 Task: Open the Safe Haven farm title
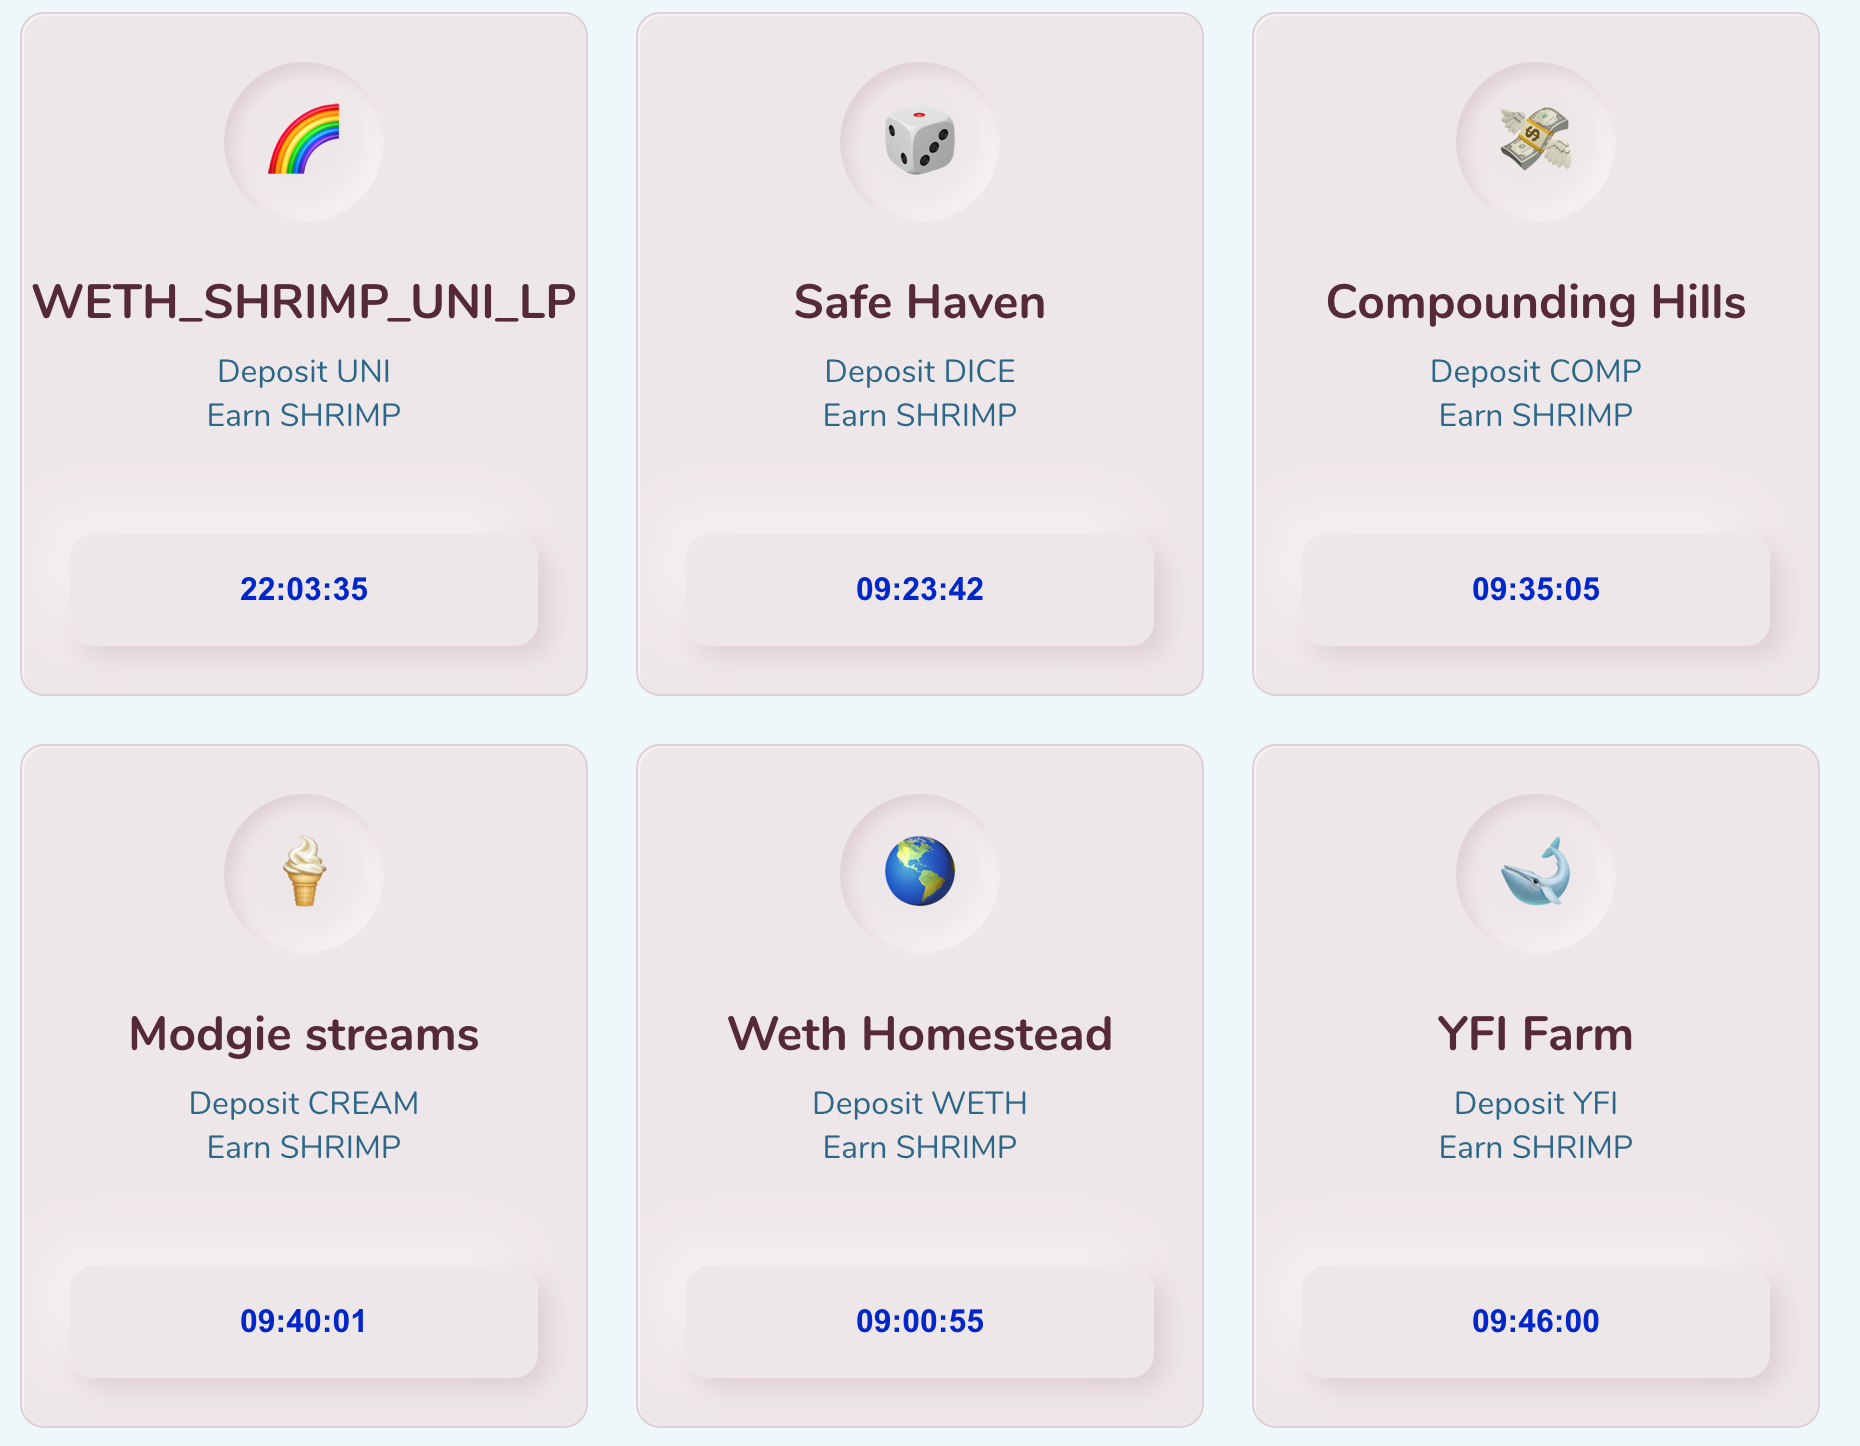click(x=920, y=302)
